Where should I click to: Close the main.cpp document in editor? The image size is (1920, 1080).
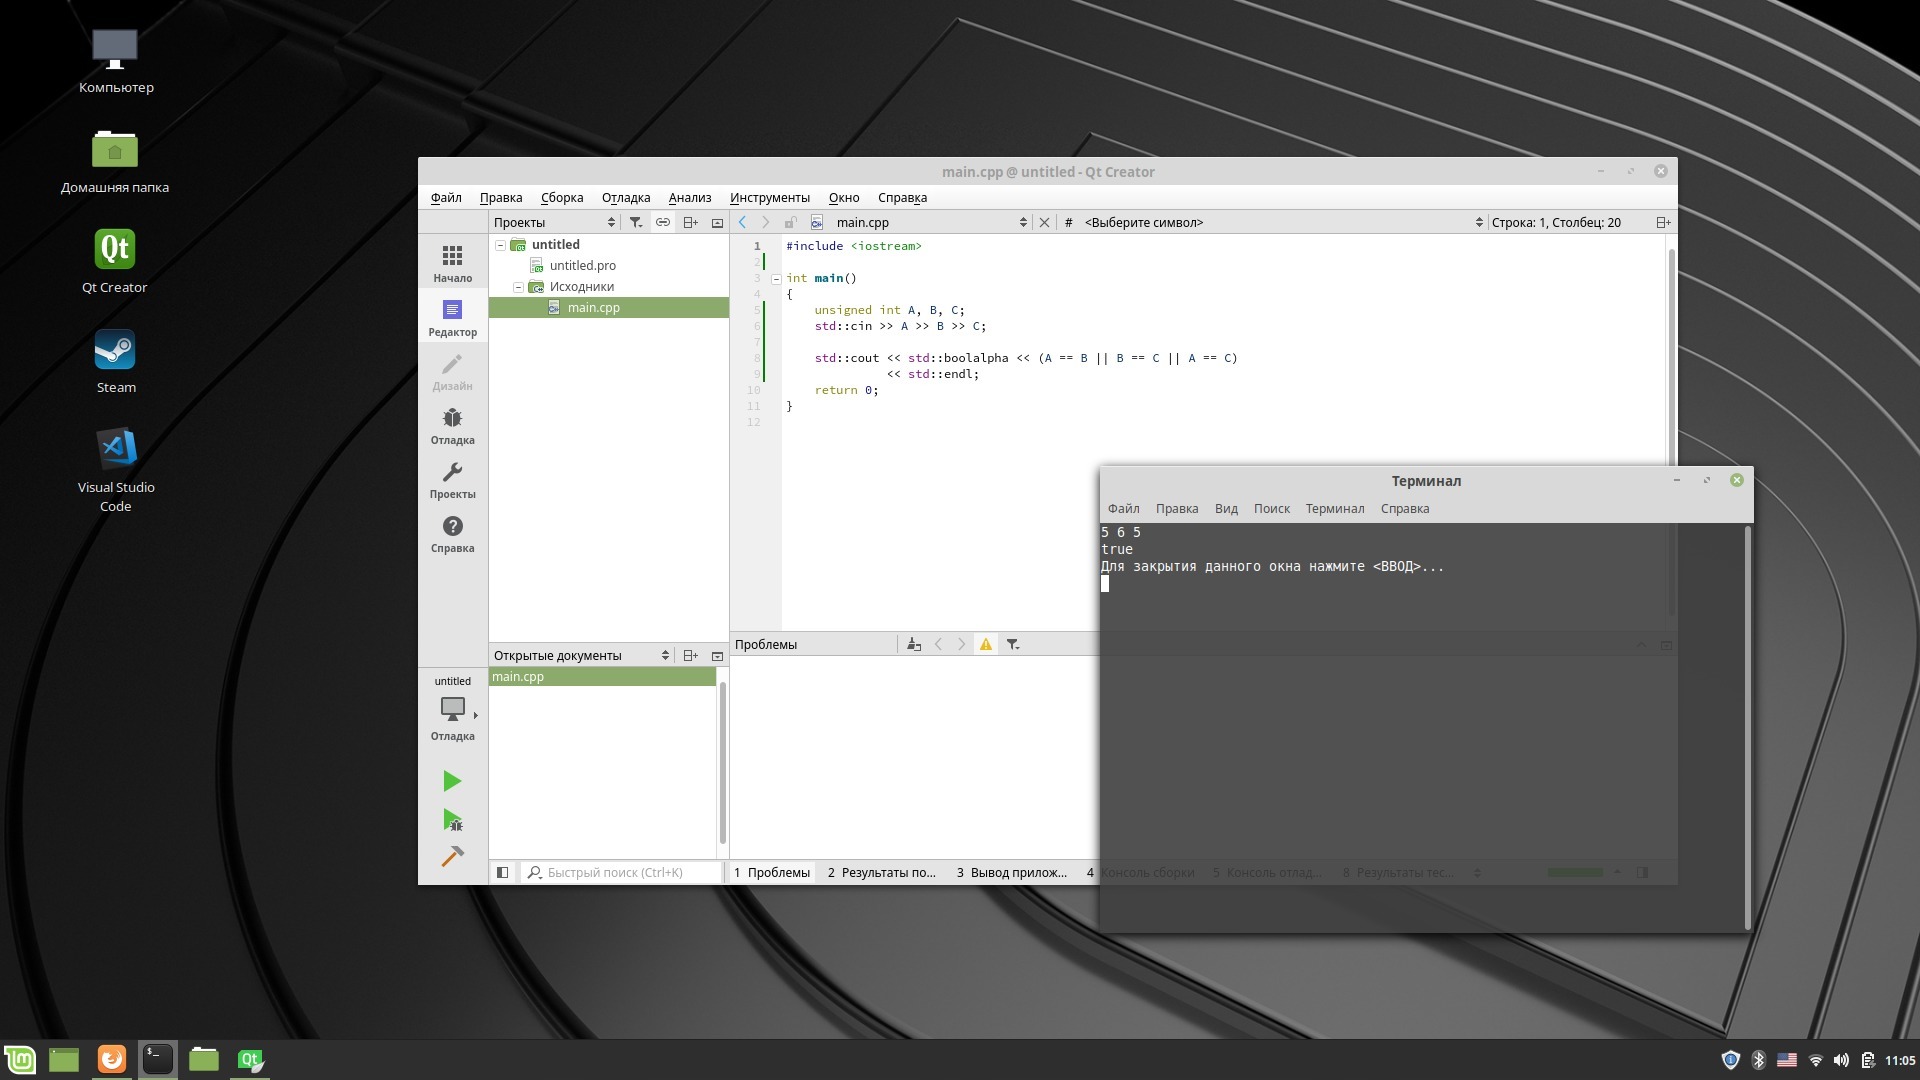(x=1044, y=222)
